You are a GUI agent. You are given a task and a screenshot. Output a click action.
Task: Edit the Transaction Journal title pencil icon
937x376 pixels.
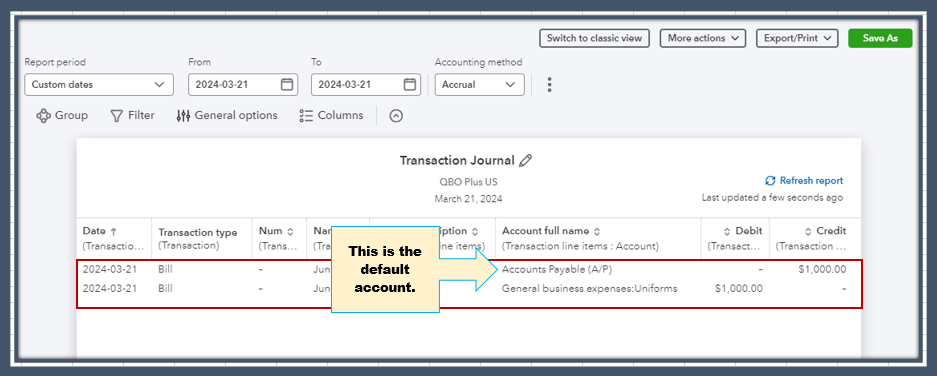coord(525,160)
